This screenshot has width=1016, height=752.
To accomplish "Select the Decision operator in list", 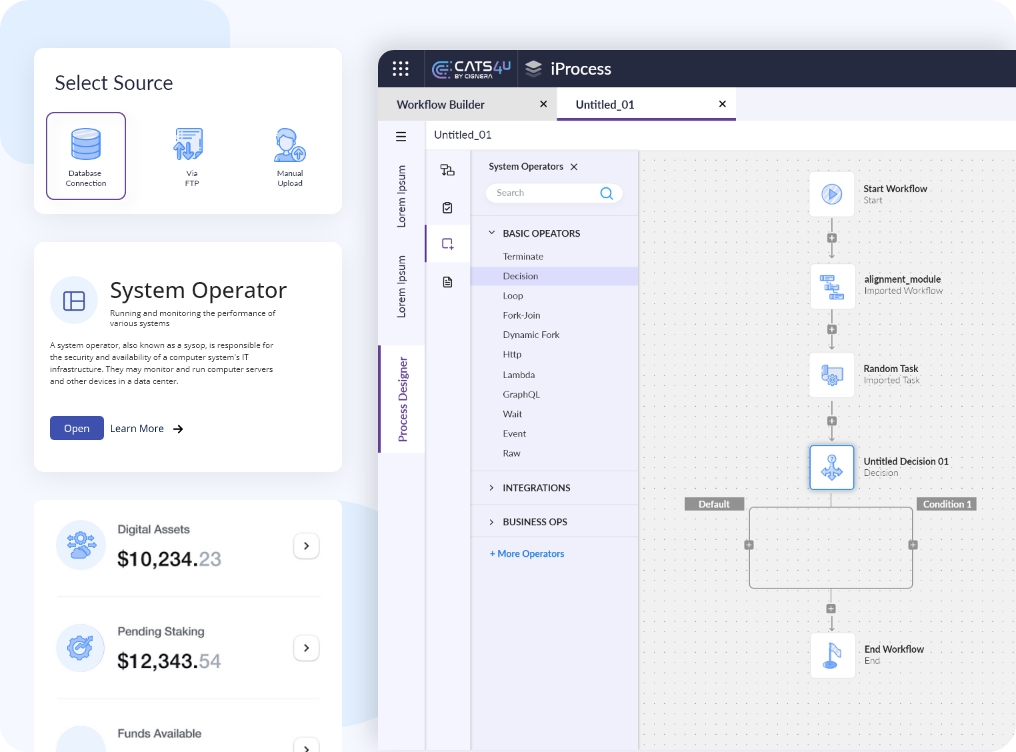I will click(555, 276).
